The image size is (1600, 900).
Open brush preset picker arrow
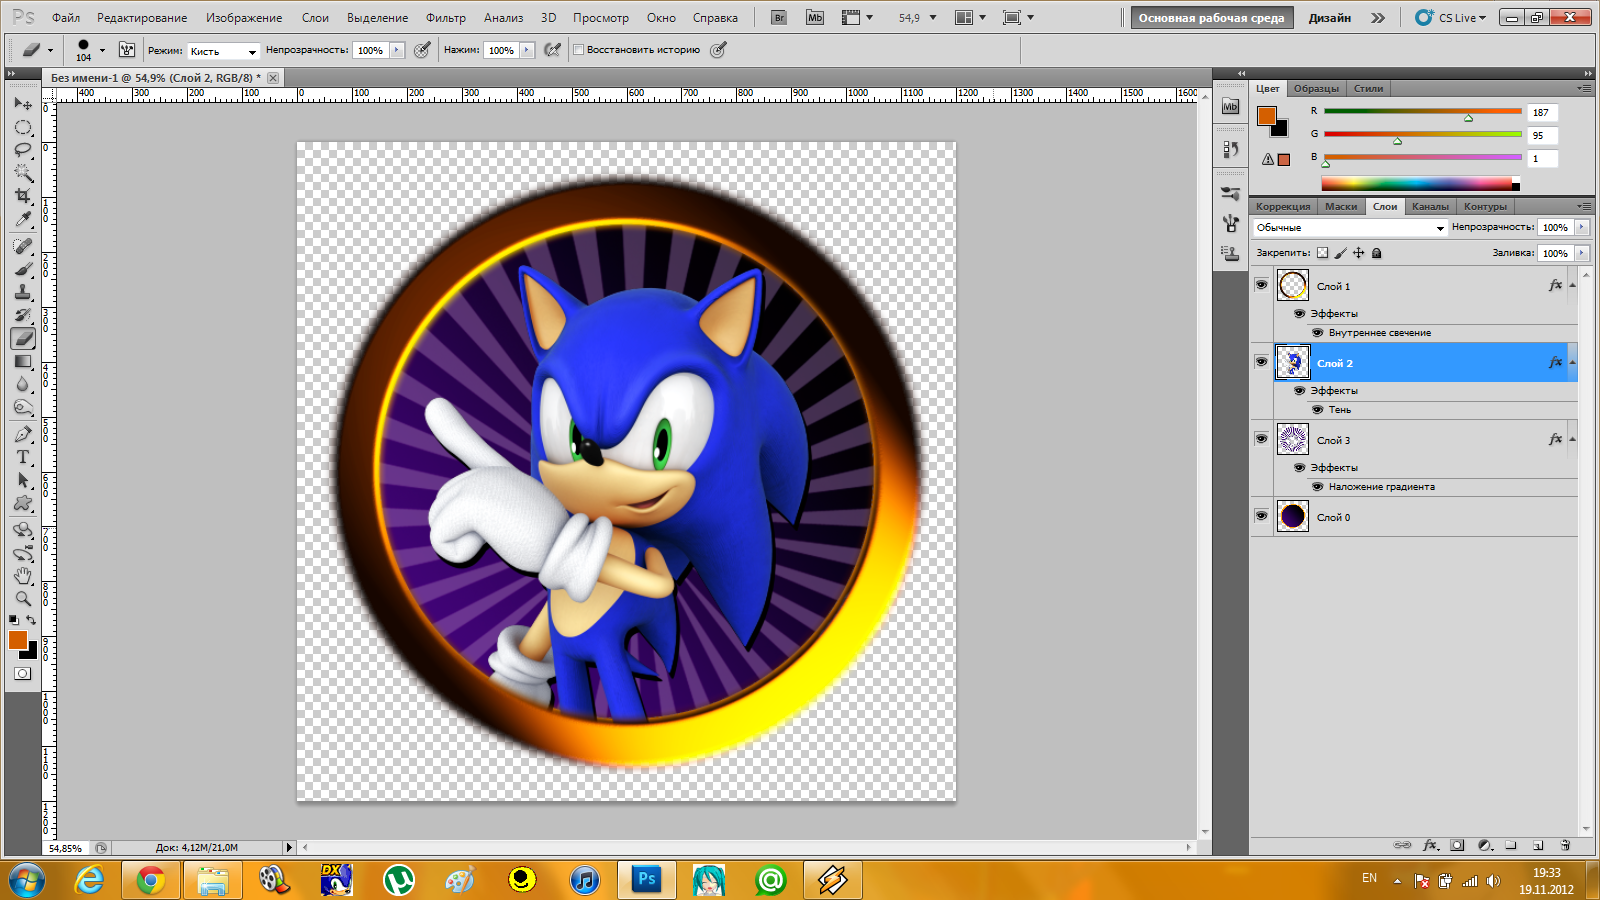point(102,50)
